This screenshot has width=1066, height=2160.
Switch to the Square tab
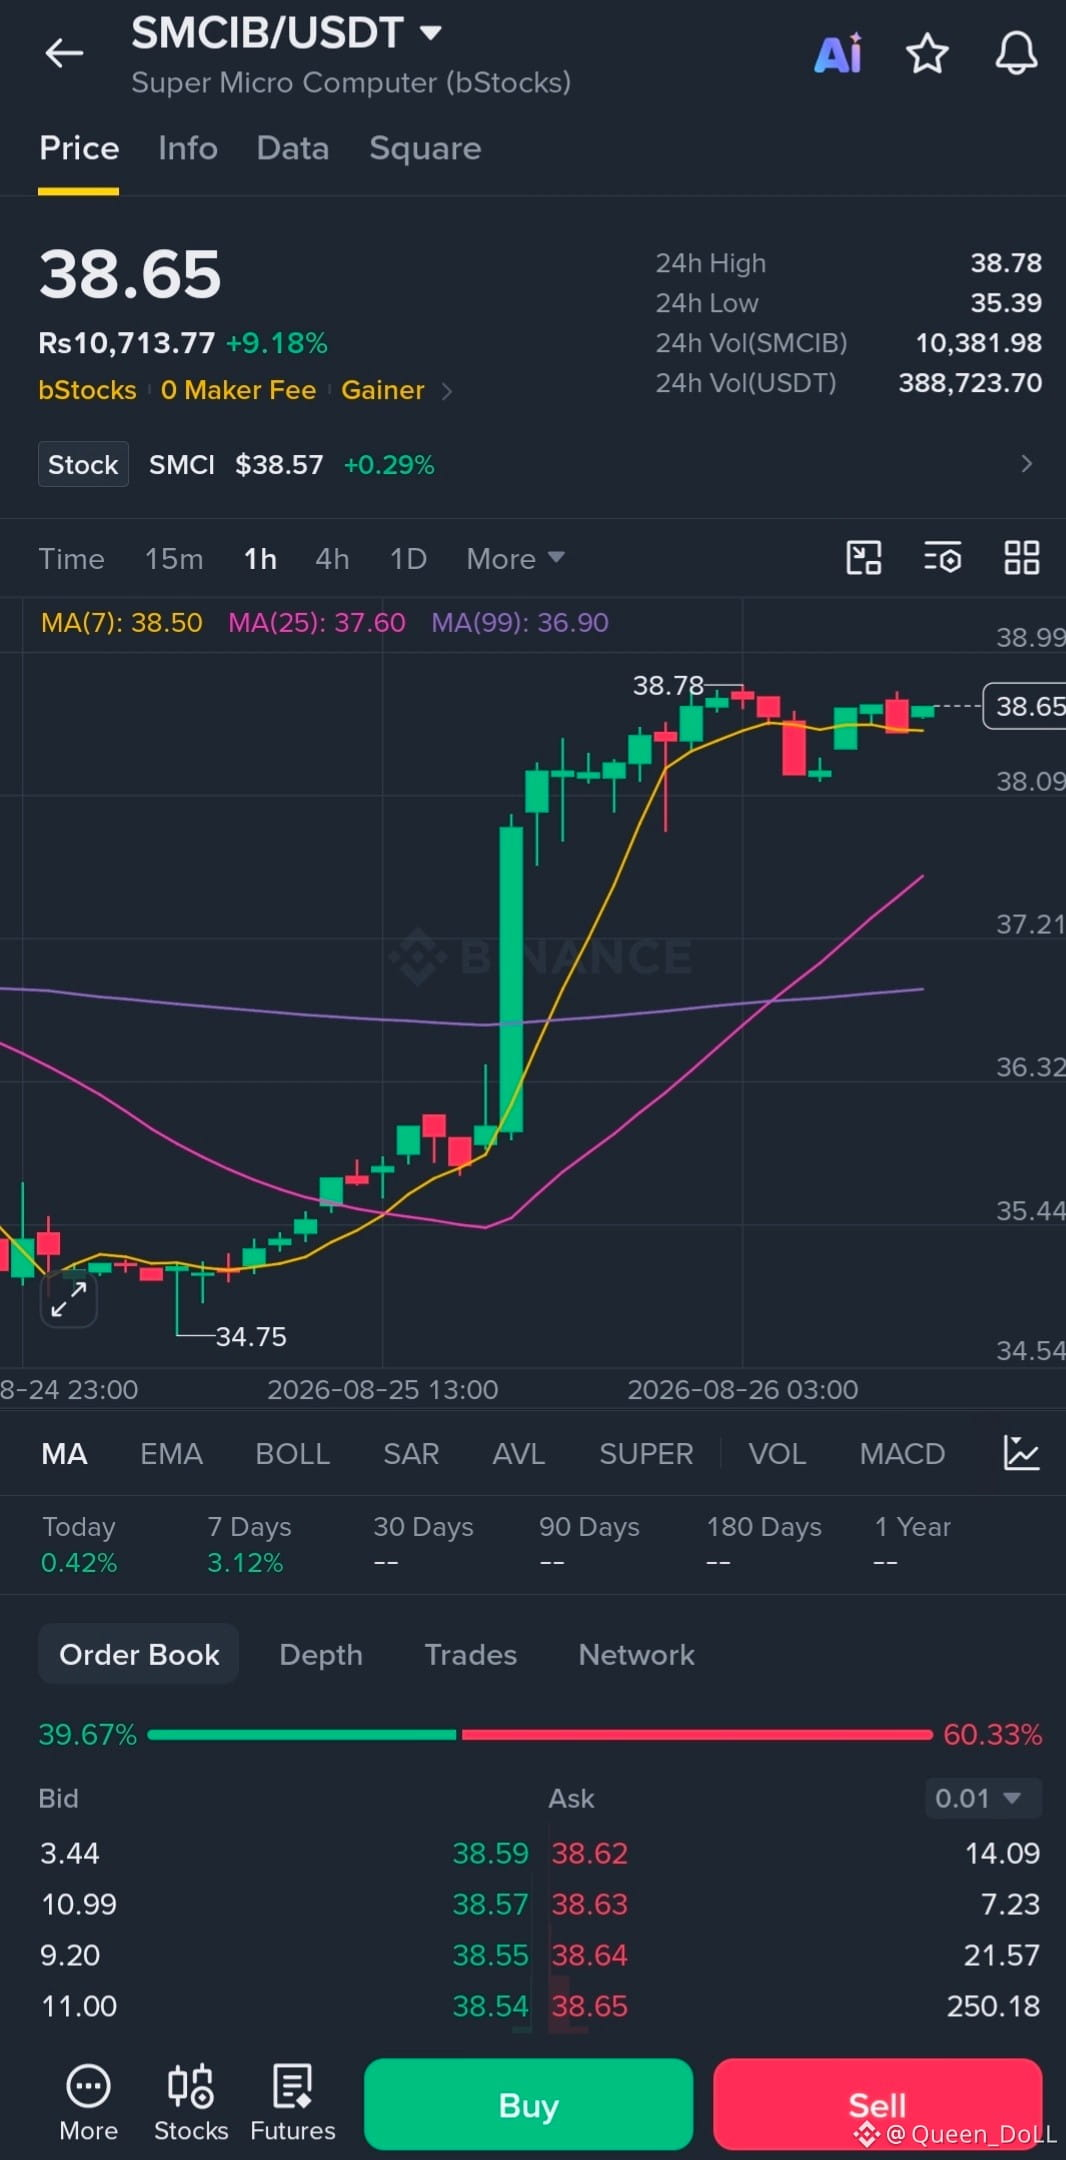425,148
